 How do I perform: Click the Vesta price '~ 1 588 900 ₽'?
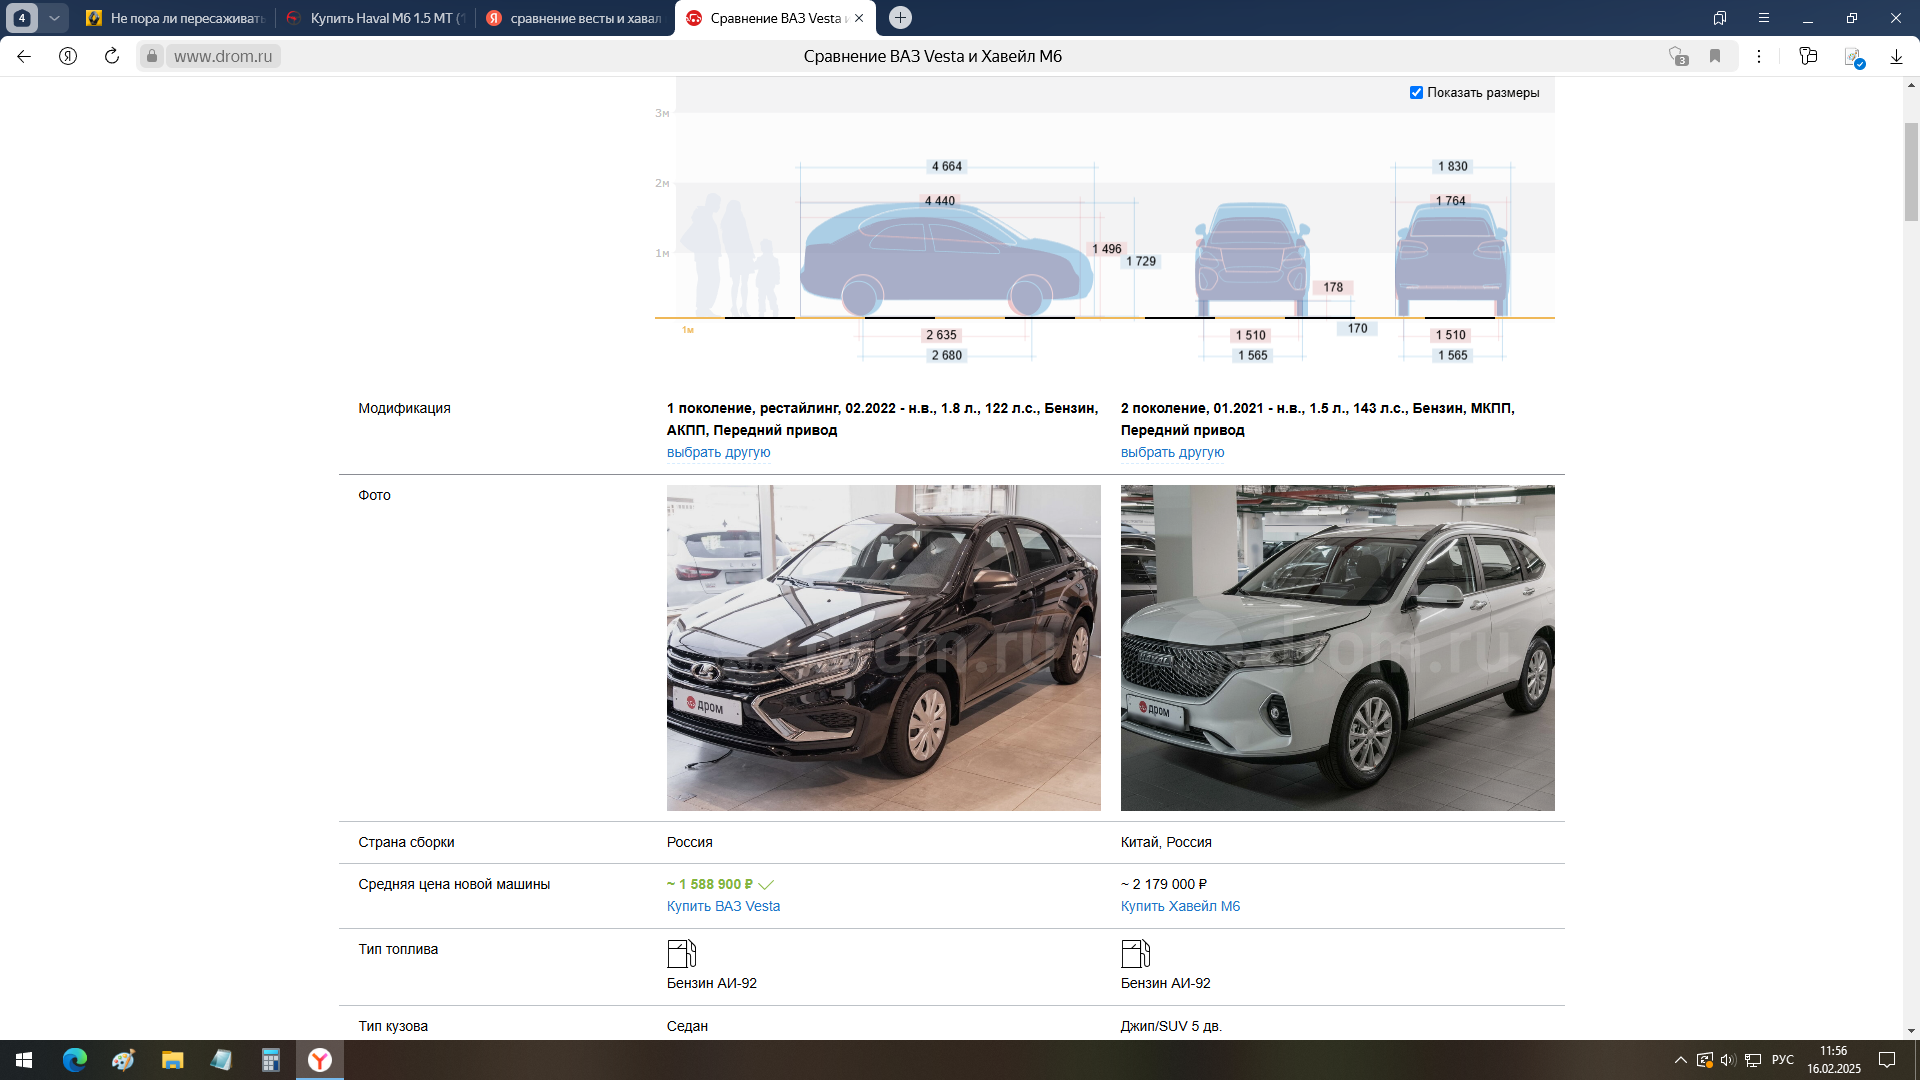click(710, 884)
